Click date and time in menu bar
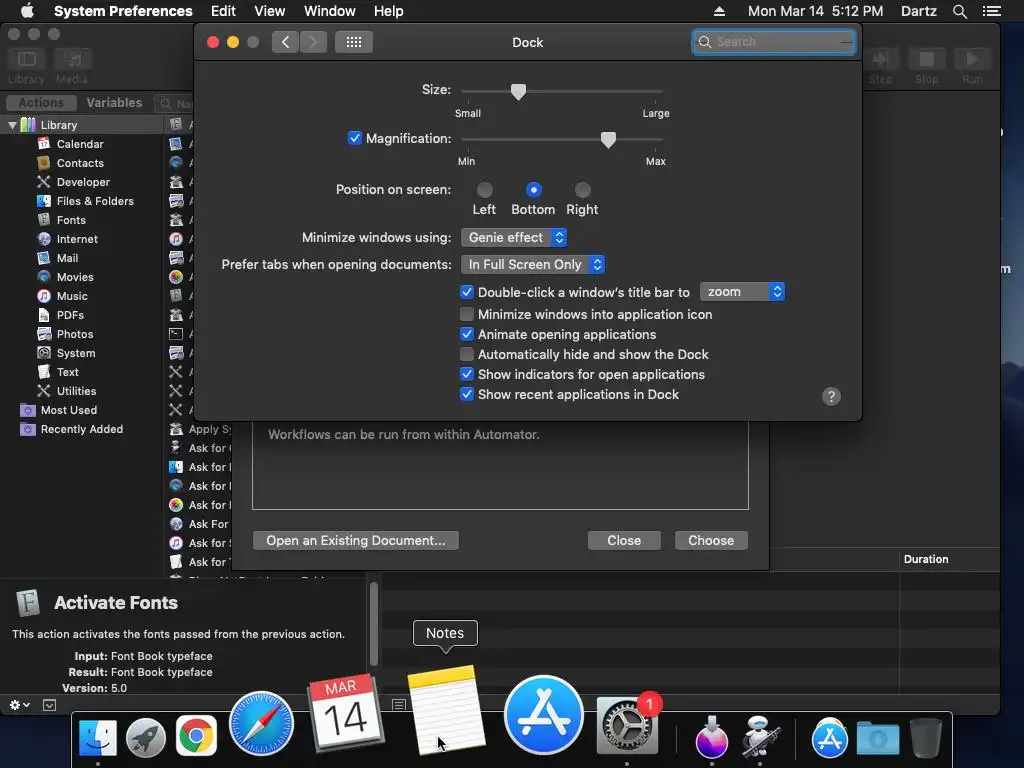The image size is (1024, 768). coord(816,11)
